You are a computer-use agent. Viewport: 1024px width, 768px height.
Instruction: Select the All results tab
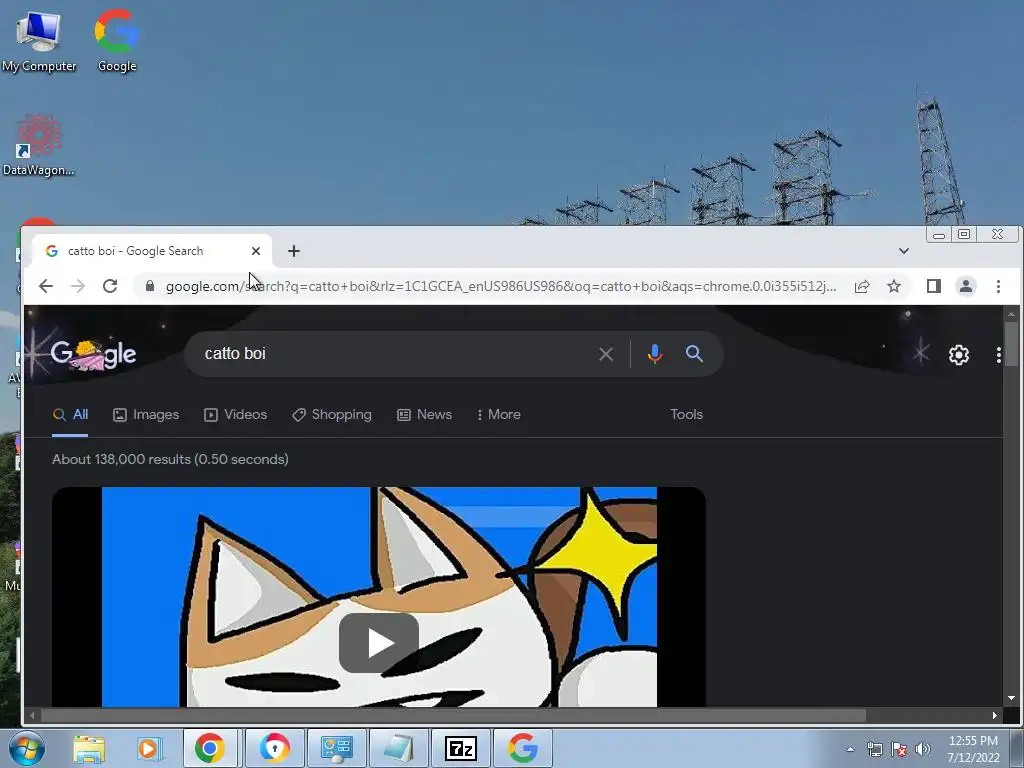coord(70,415)
